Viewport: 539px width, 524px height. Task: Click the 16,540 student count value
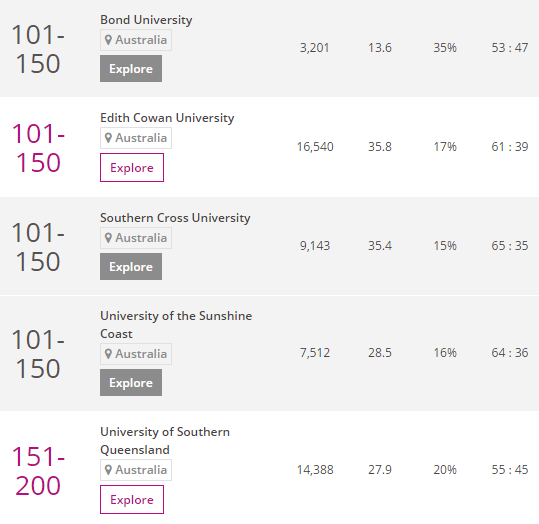pos(315,147)
